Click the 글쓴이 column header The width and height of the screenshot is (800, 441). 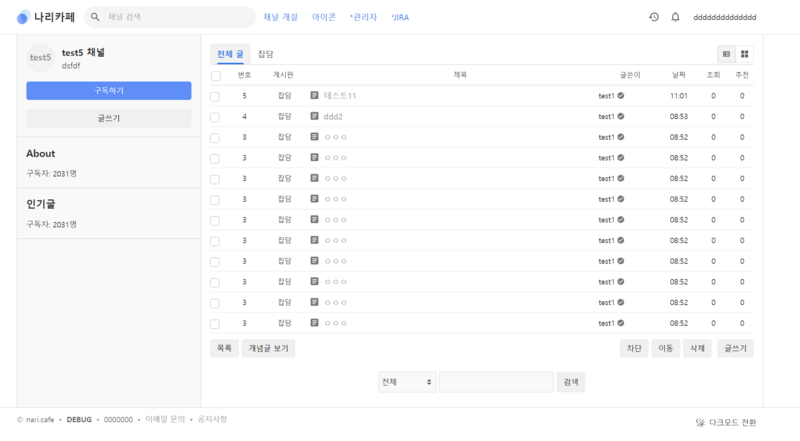coord(630,75)
